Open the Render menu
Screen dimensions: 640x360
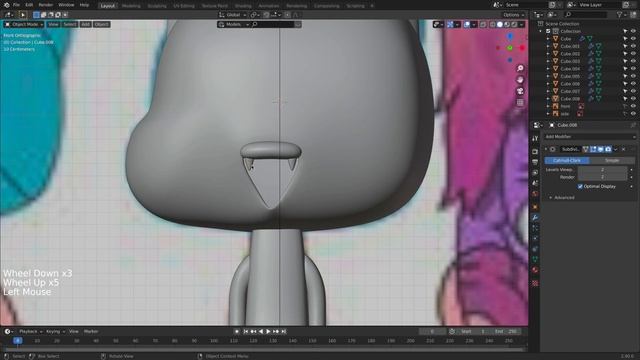point(46,5)
